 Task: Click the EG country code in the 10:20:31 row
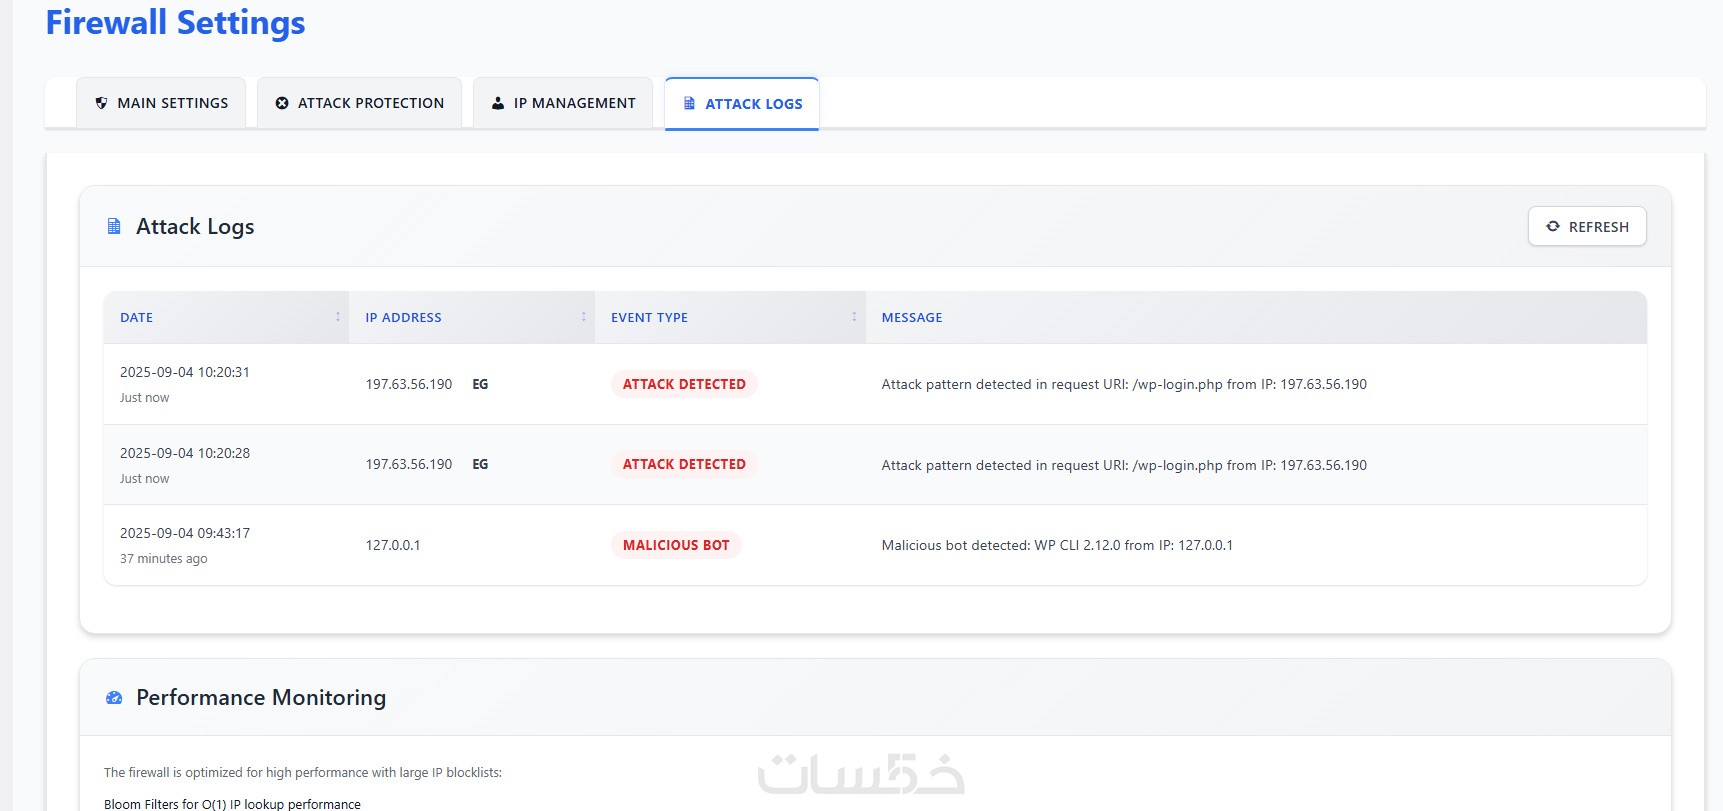pos(480,384)
